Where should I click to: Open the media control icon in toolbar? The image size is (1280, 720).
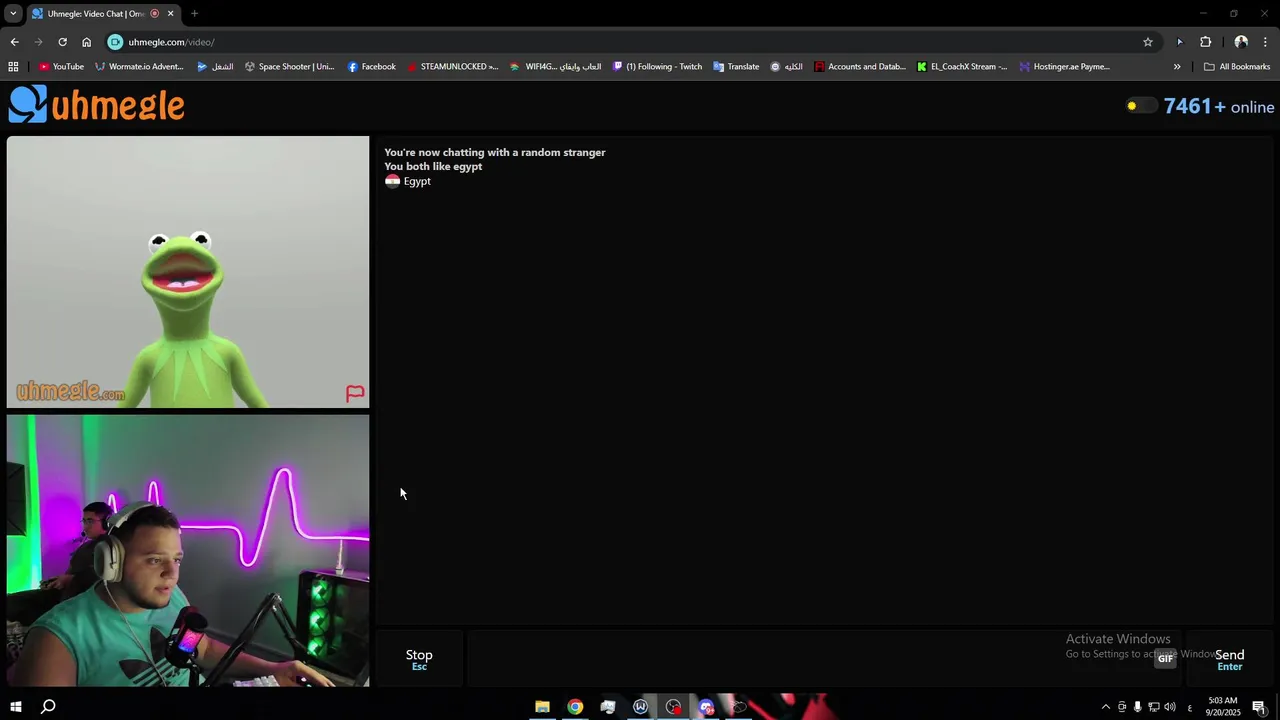(1179, 42)
